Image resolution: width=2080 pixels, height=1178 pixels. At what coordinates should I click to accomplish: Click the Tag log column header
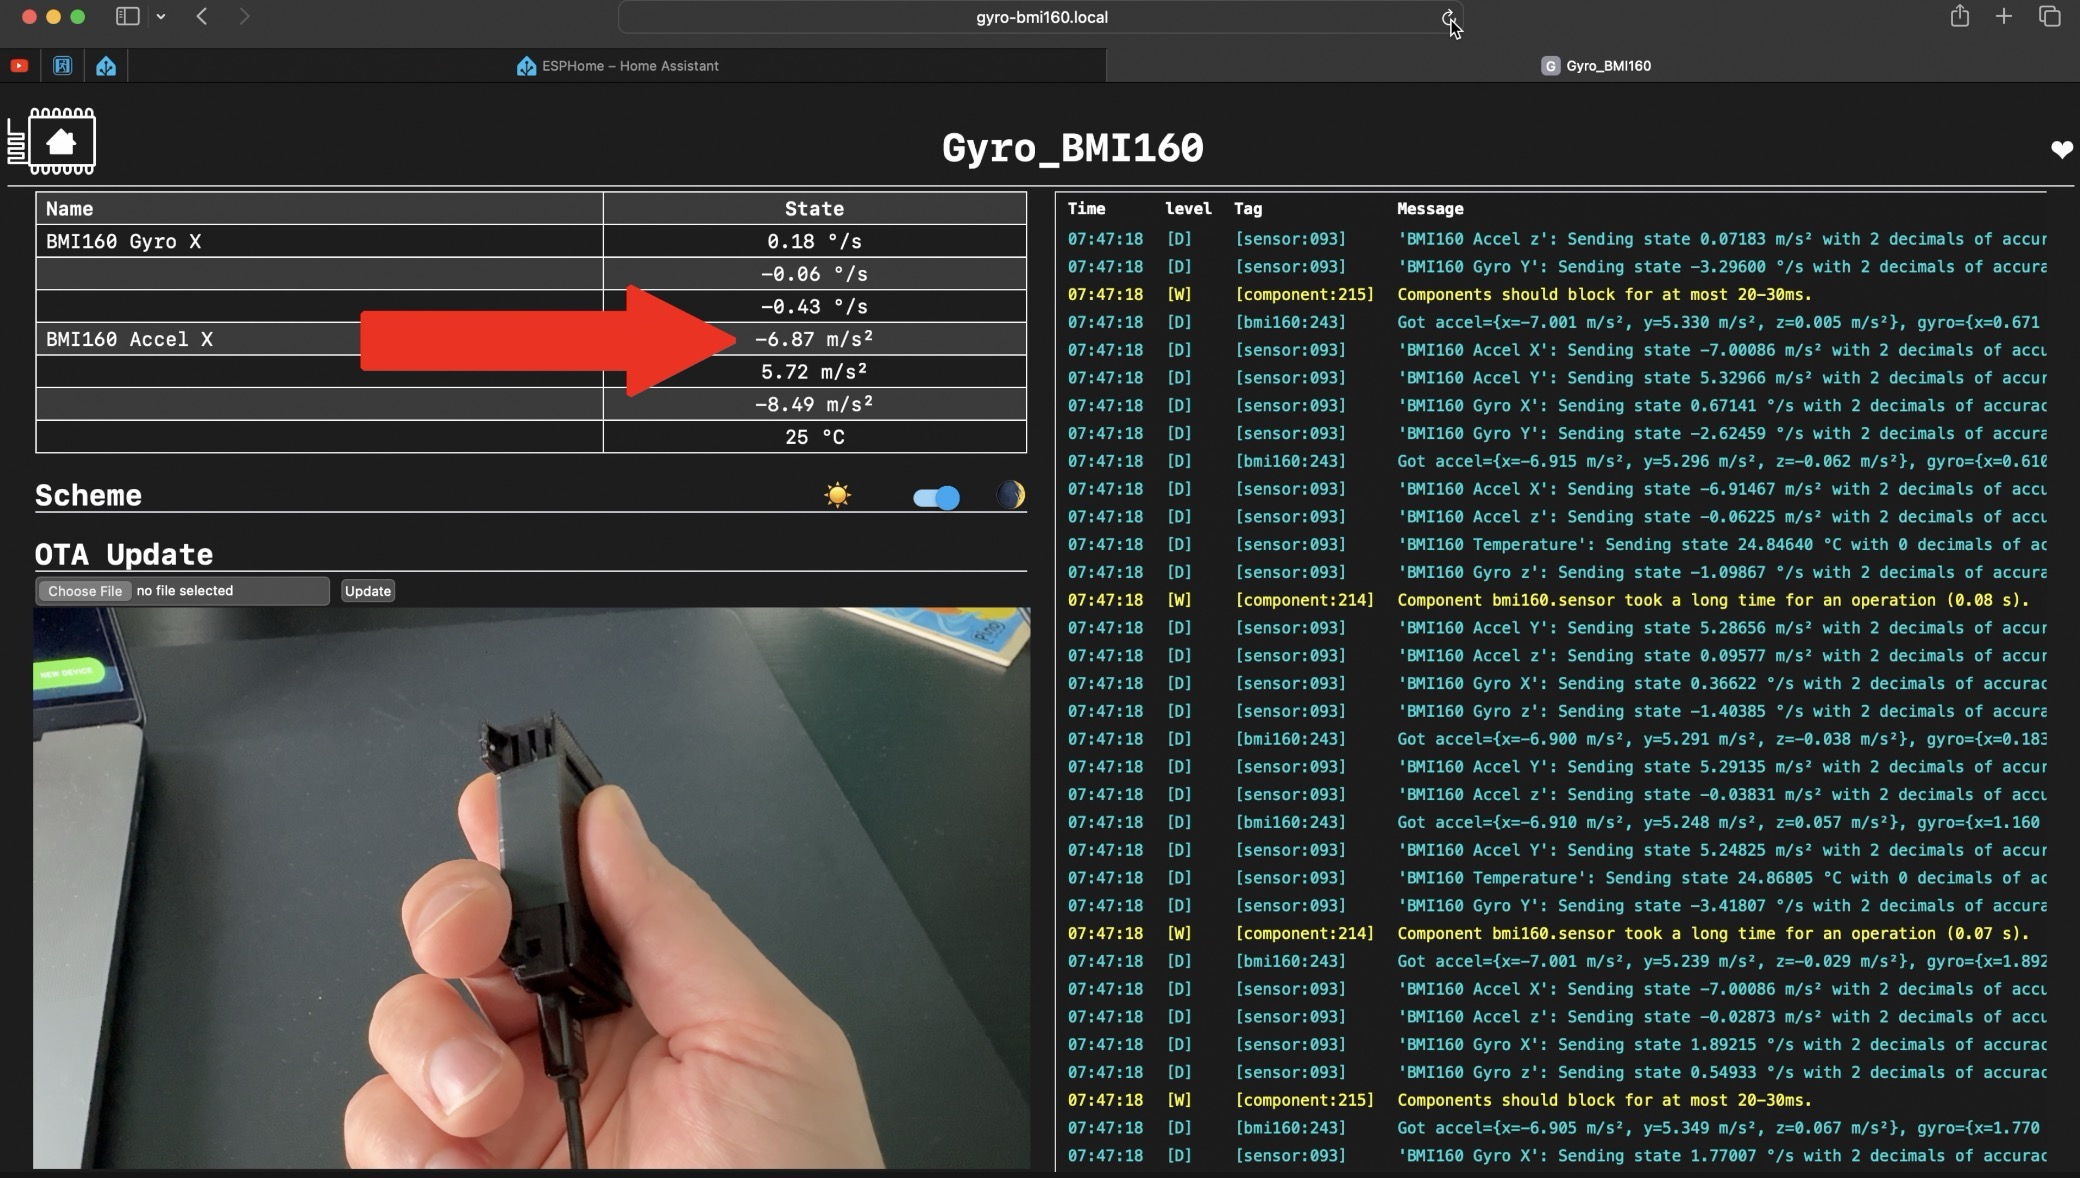coord(1248,209)
